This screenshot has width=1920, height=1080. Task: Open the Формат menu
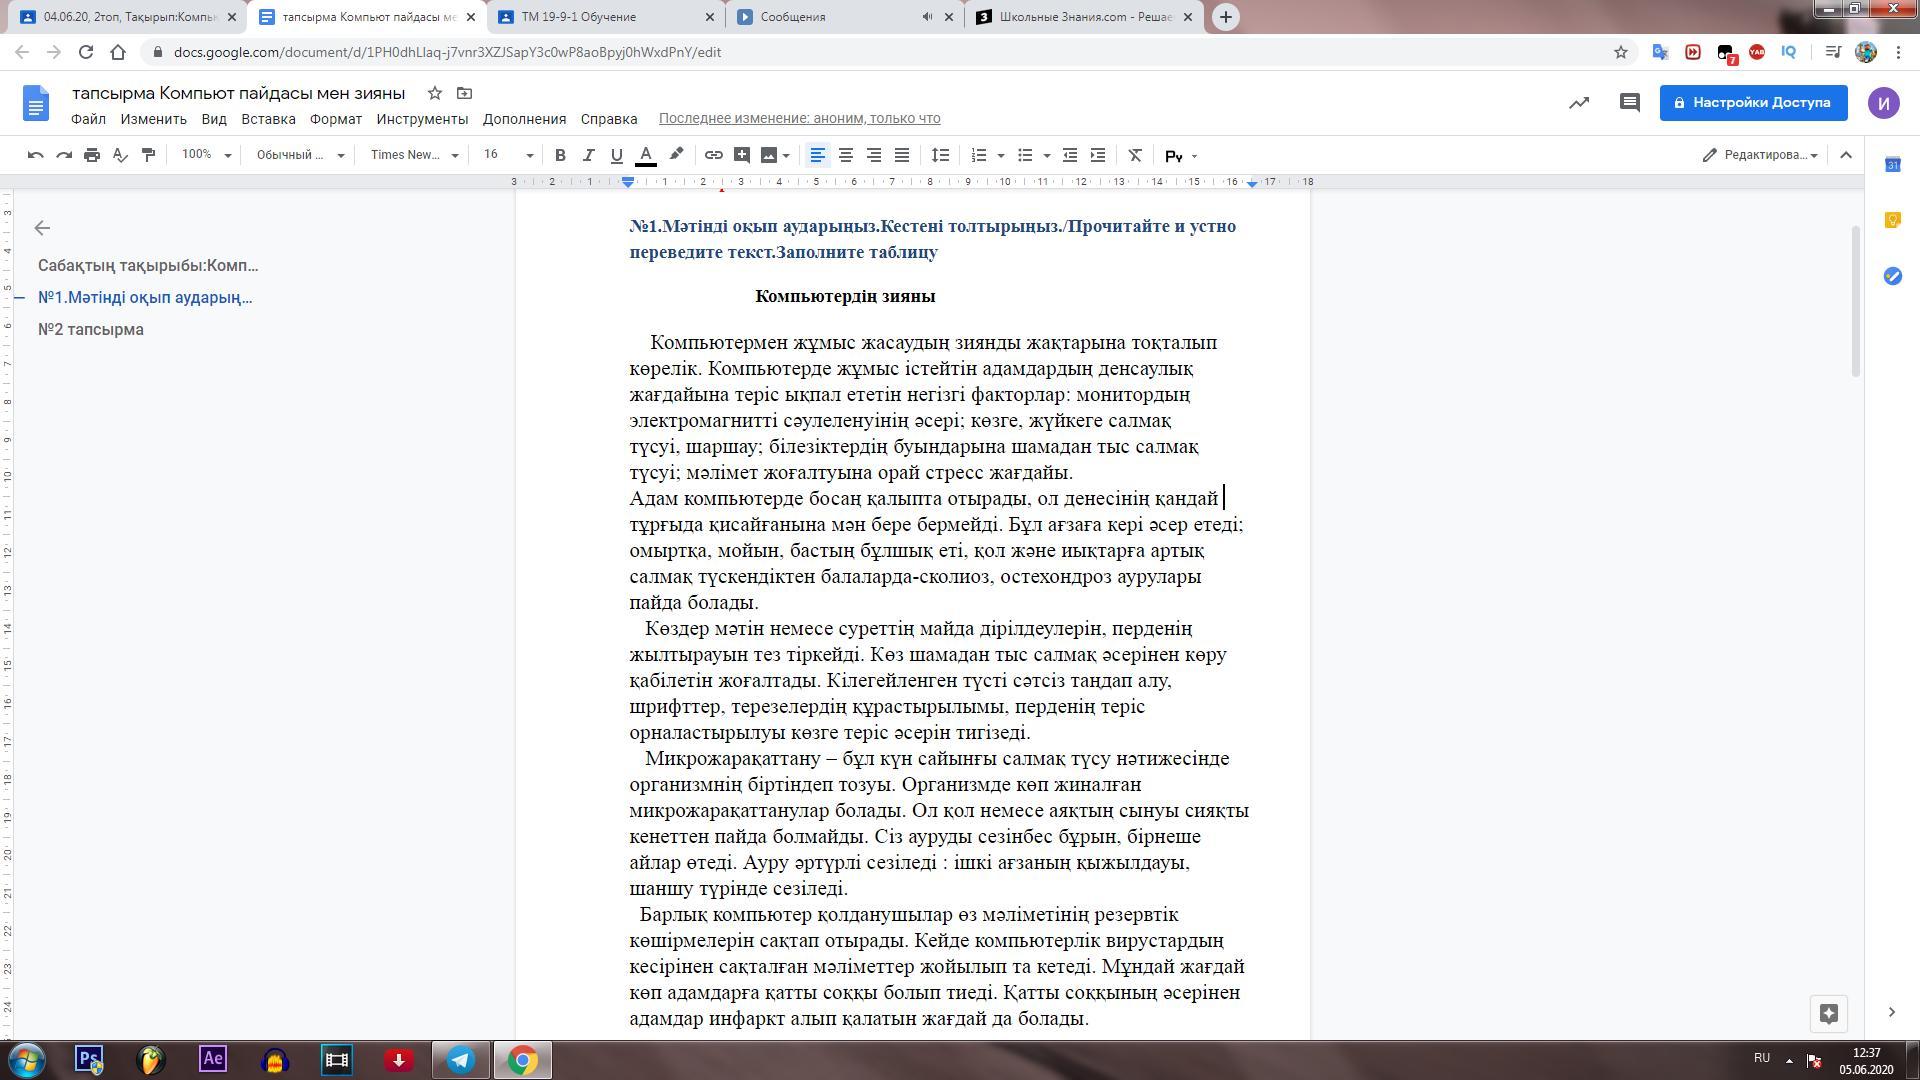click(x=335, y=119)
